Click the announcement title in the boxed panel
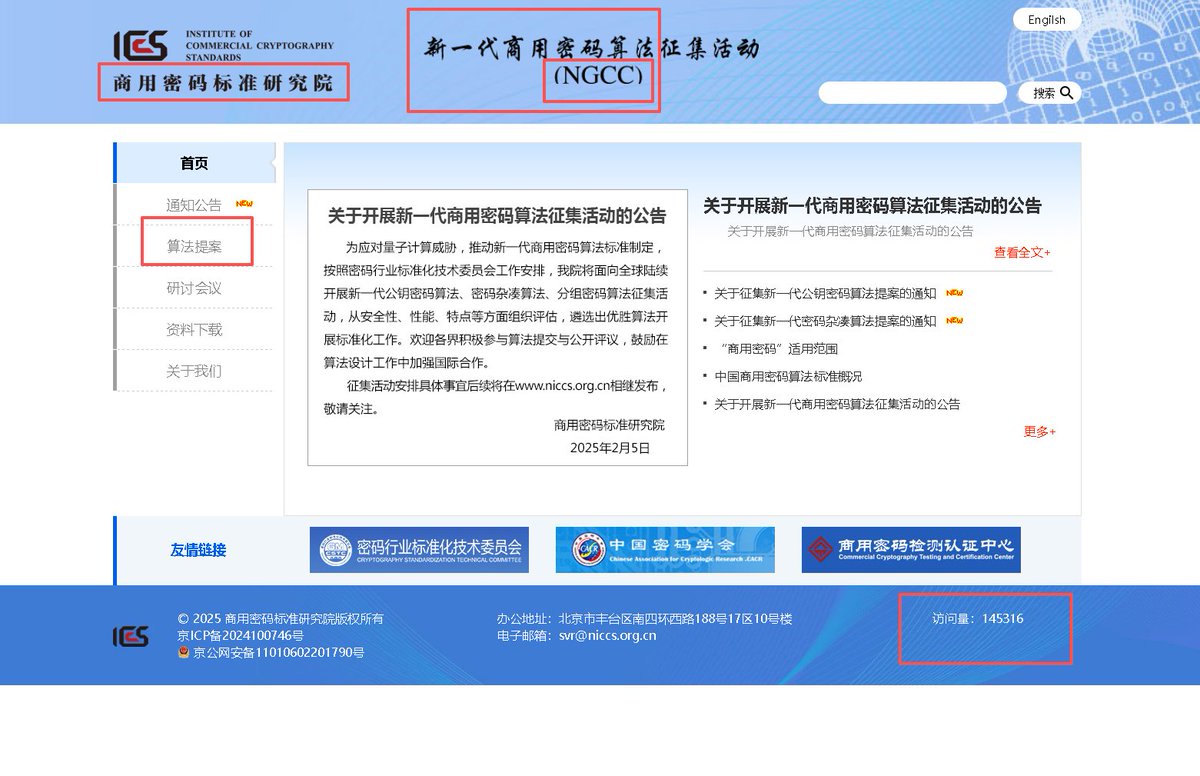The height and width of the screenshot is (776, 1200). pos(497,217)
